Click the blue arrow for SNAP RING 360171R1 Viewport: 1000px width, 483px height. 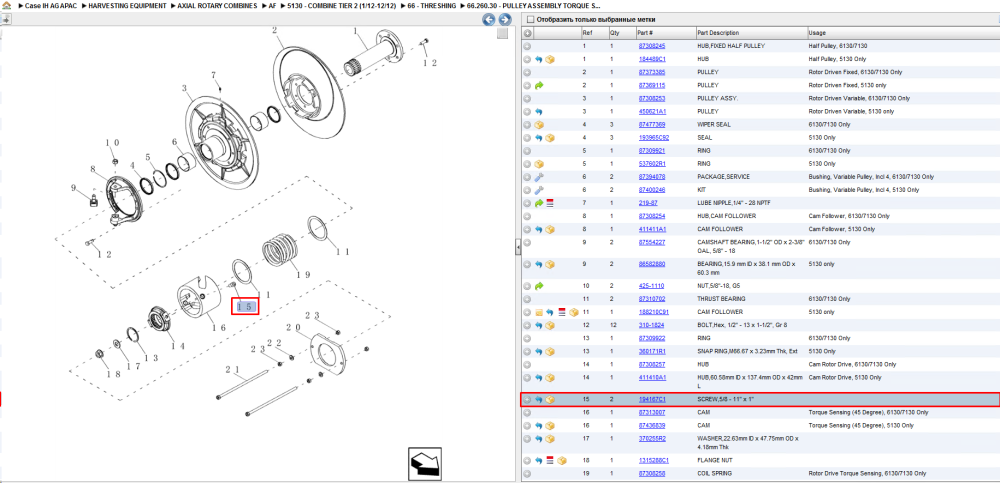(539, 352)
